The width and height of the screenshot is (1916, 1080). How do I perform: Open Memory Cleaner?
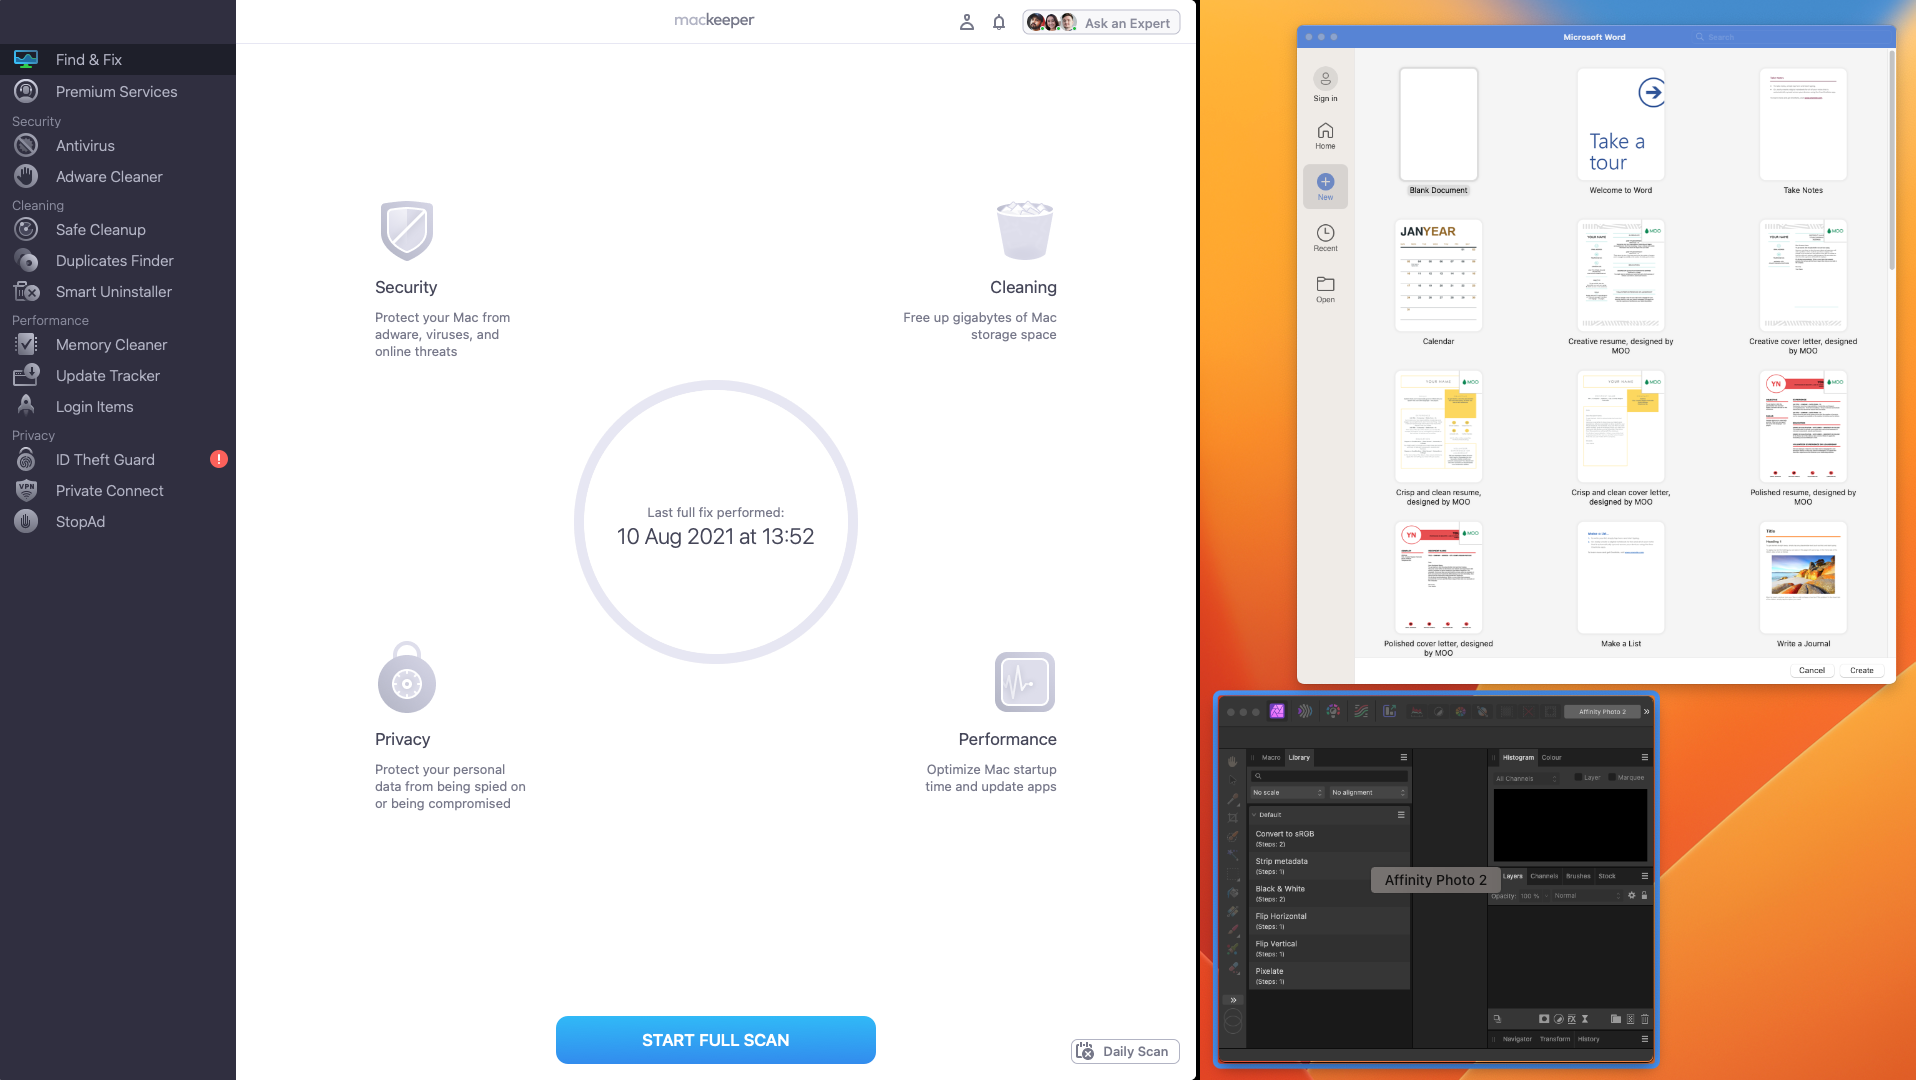(117, 344)
